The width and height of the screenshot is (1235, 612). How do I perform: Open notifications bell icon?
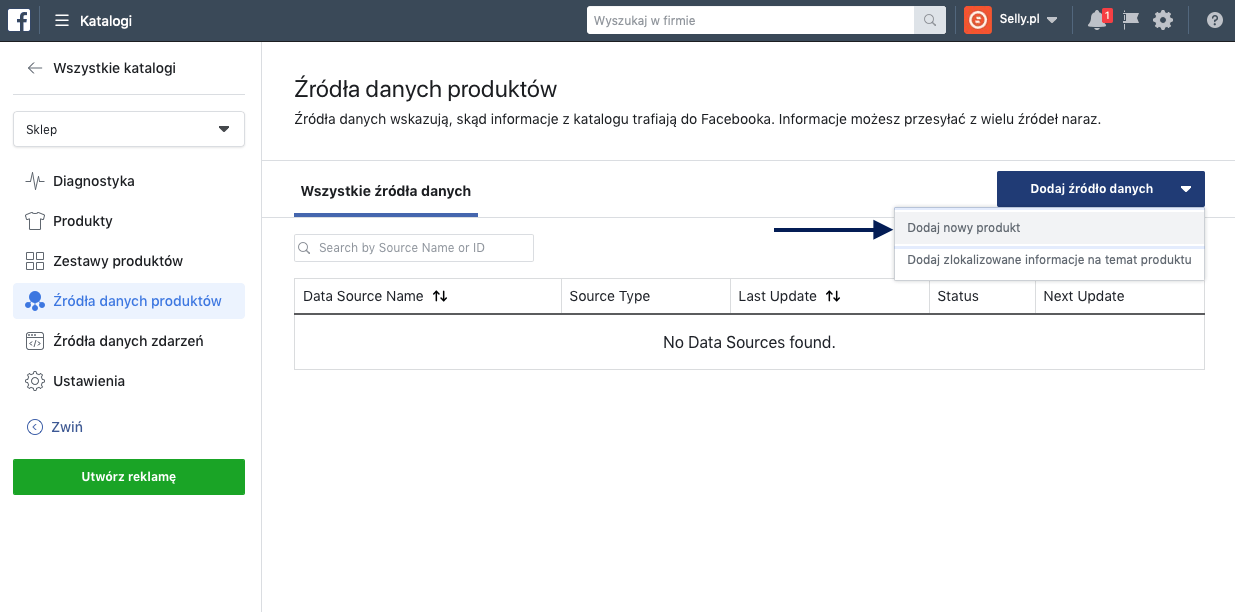click(x=1097, y=20)
